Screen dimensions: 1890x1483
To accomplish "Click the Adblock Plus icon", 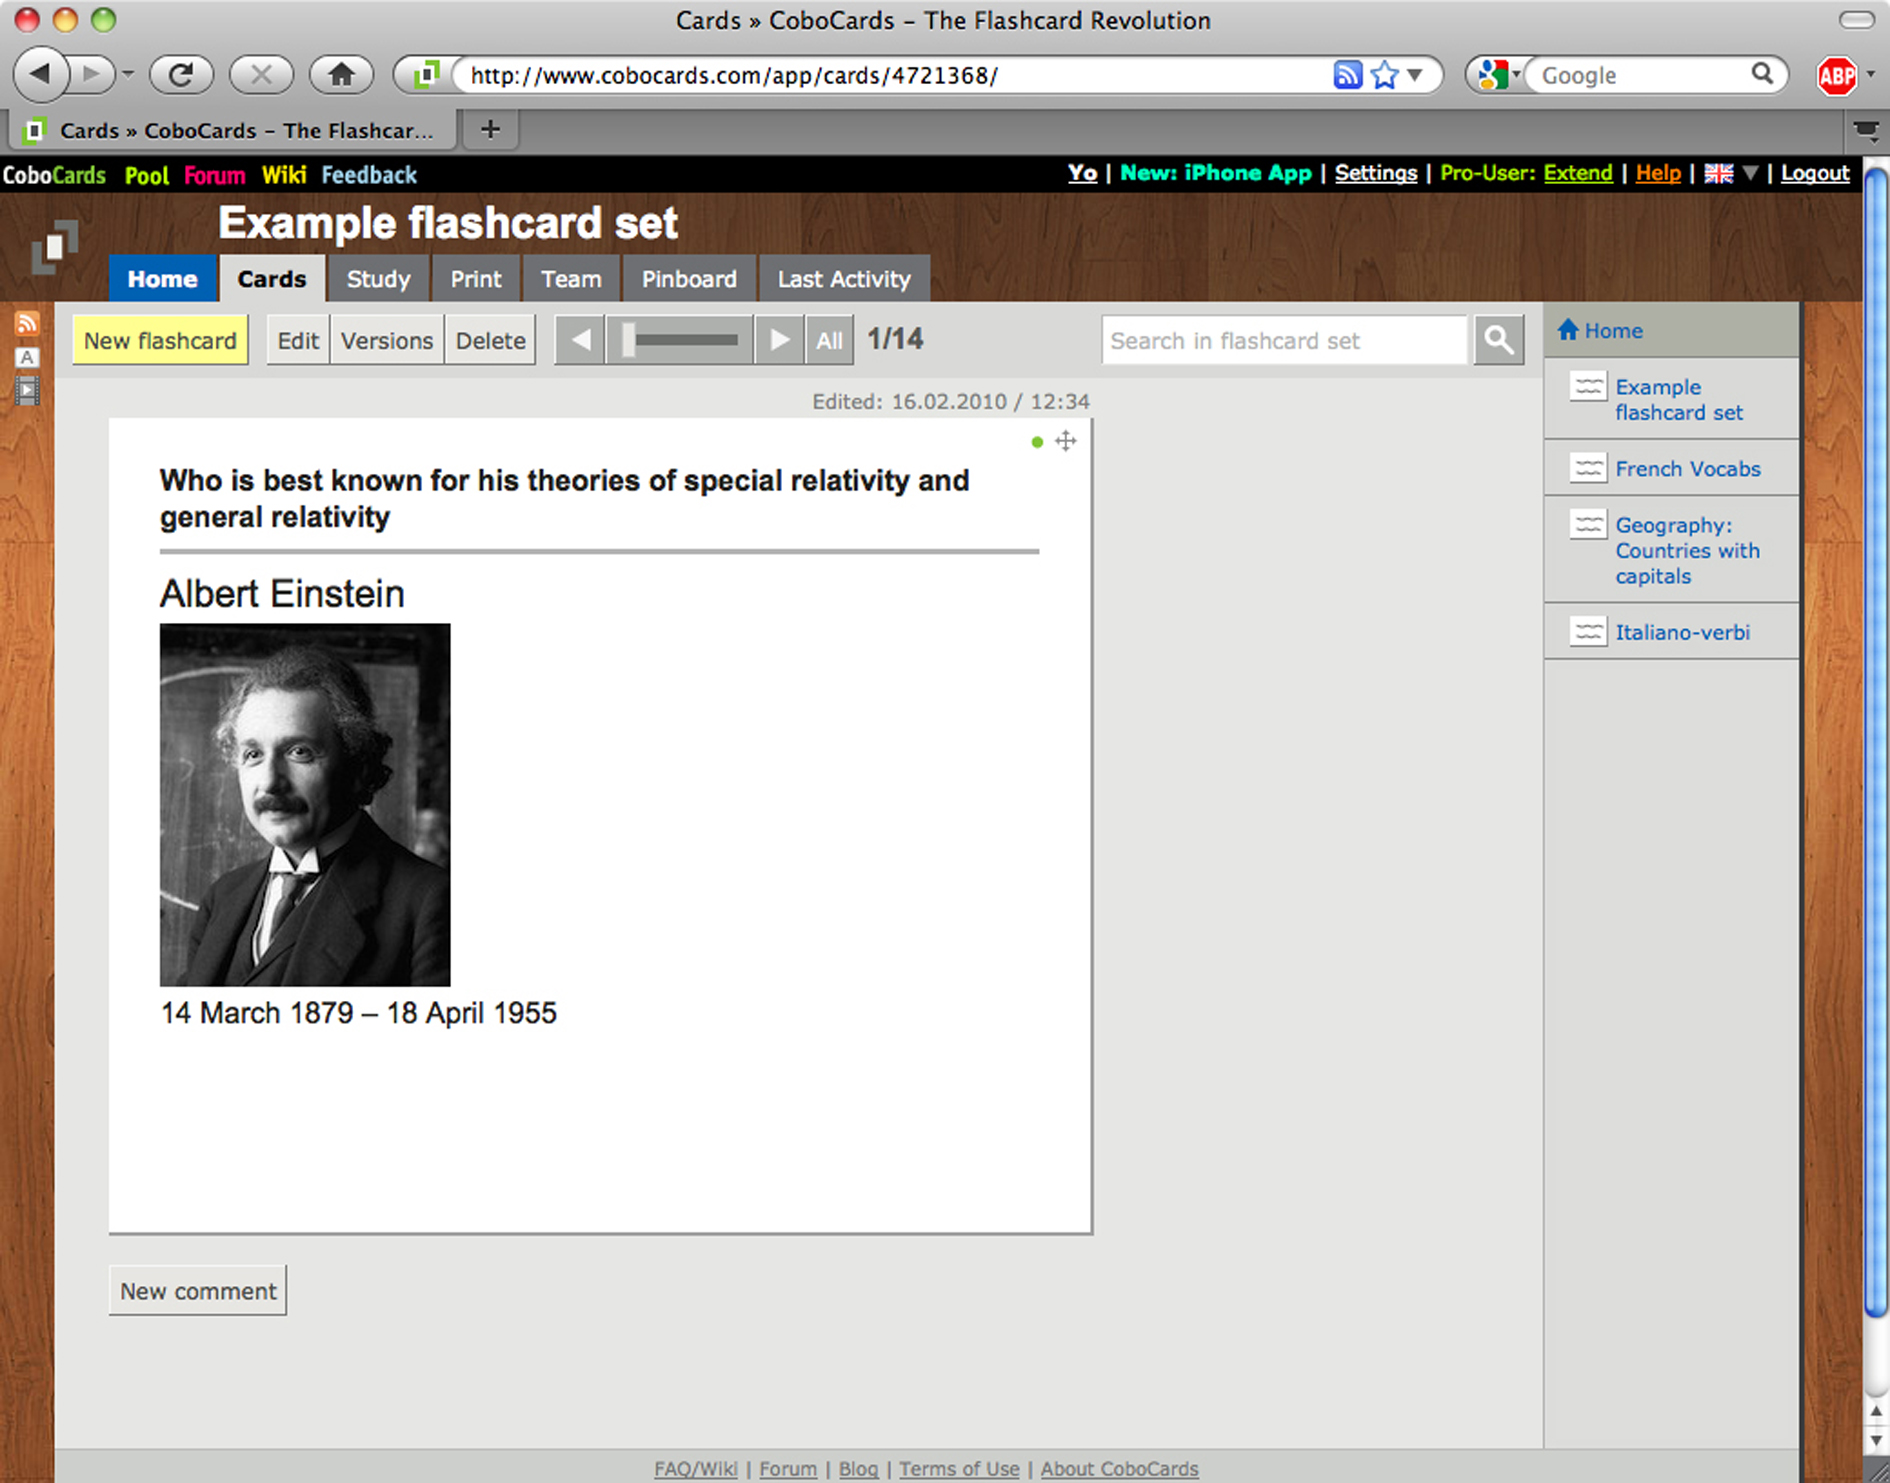I will (1836, 76).
